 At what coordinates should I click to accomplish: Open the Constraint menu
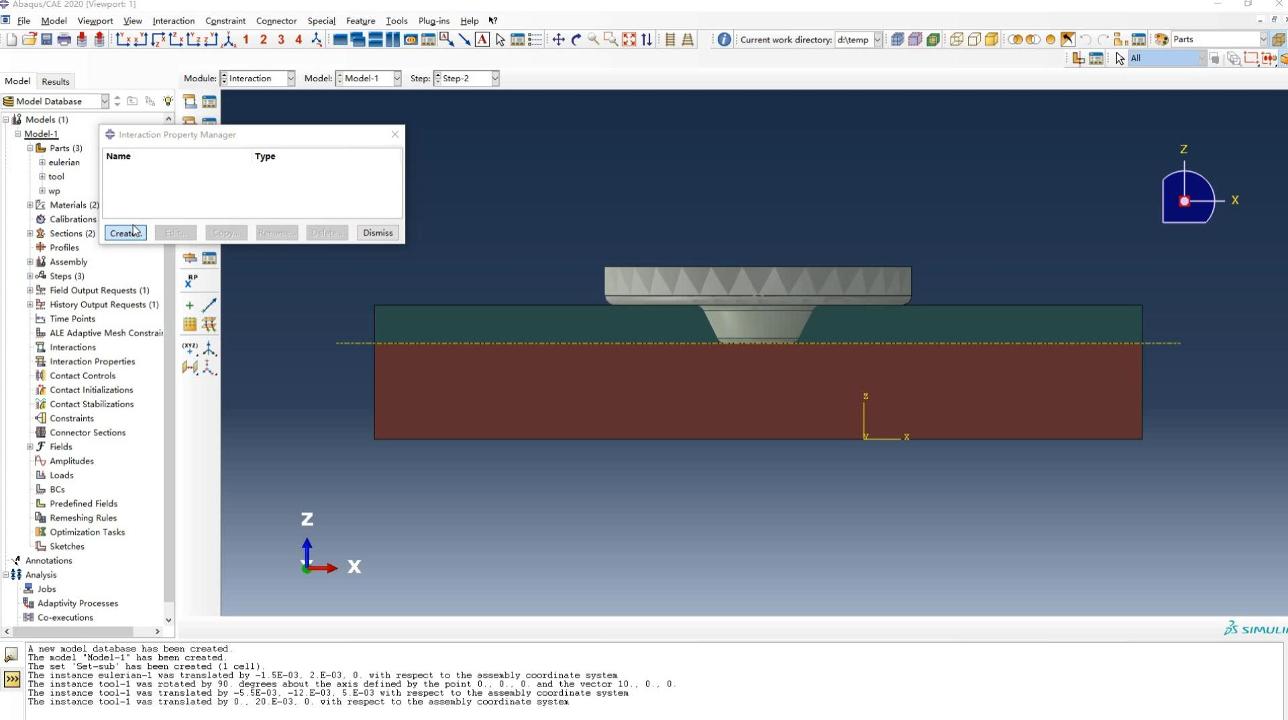pyautogui.click(x=225, y=20)
